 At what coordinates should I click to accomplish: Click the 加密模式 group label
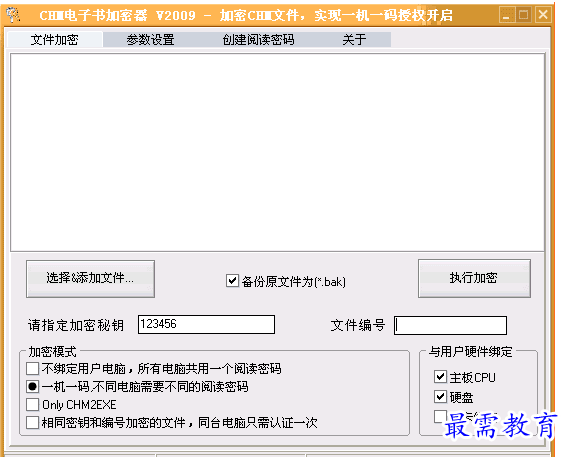pyautogui.click(x=52, y=351)
